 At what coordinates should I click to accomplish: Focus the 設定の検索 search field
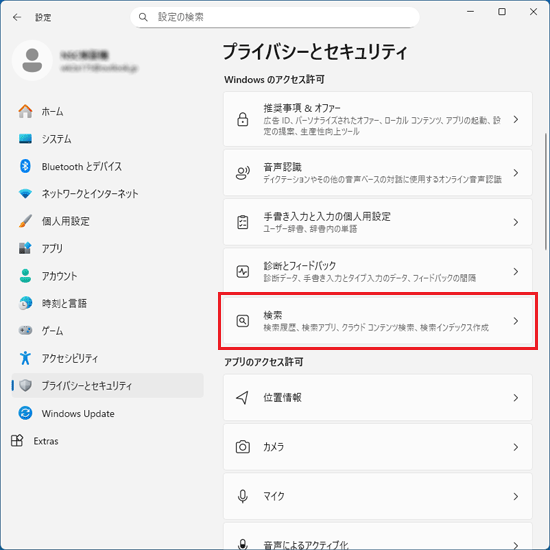tap(275, 17)
